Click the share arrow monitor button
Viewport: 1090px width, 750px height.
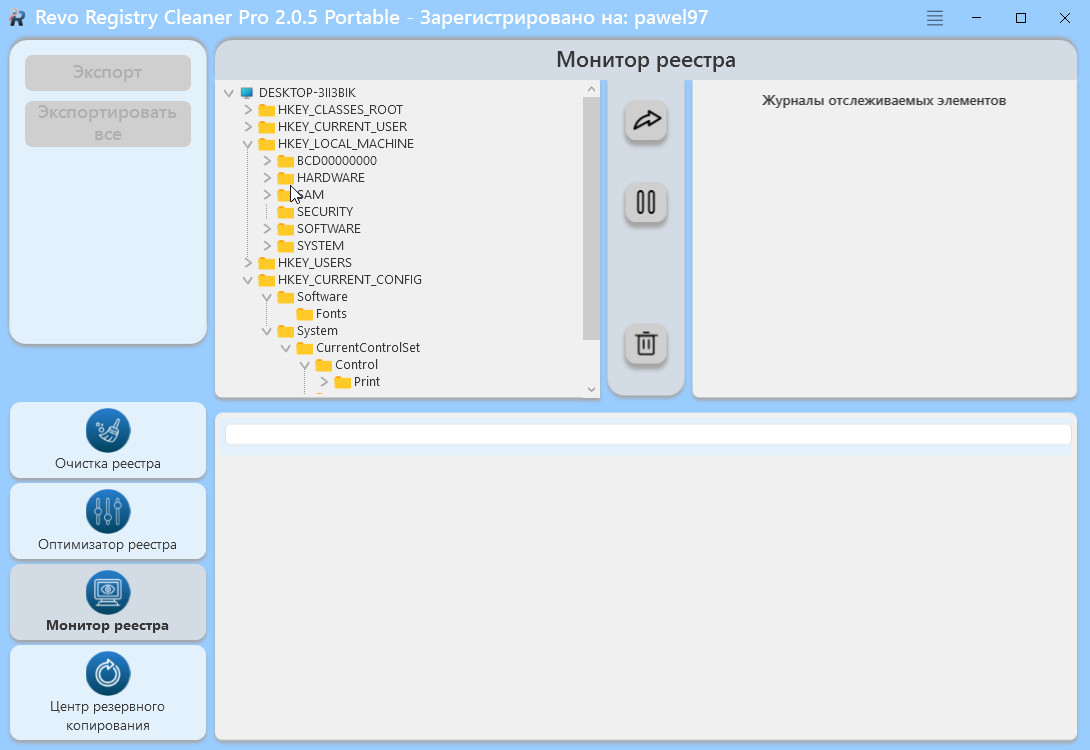(646, 121)
